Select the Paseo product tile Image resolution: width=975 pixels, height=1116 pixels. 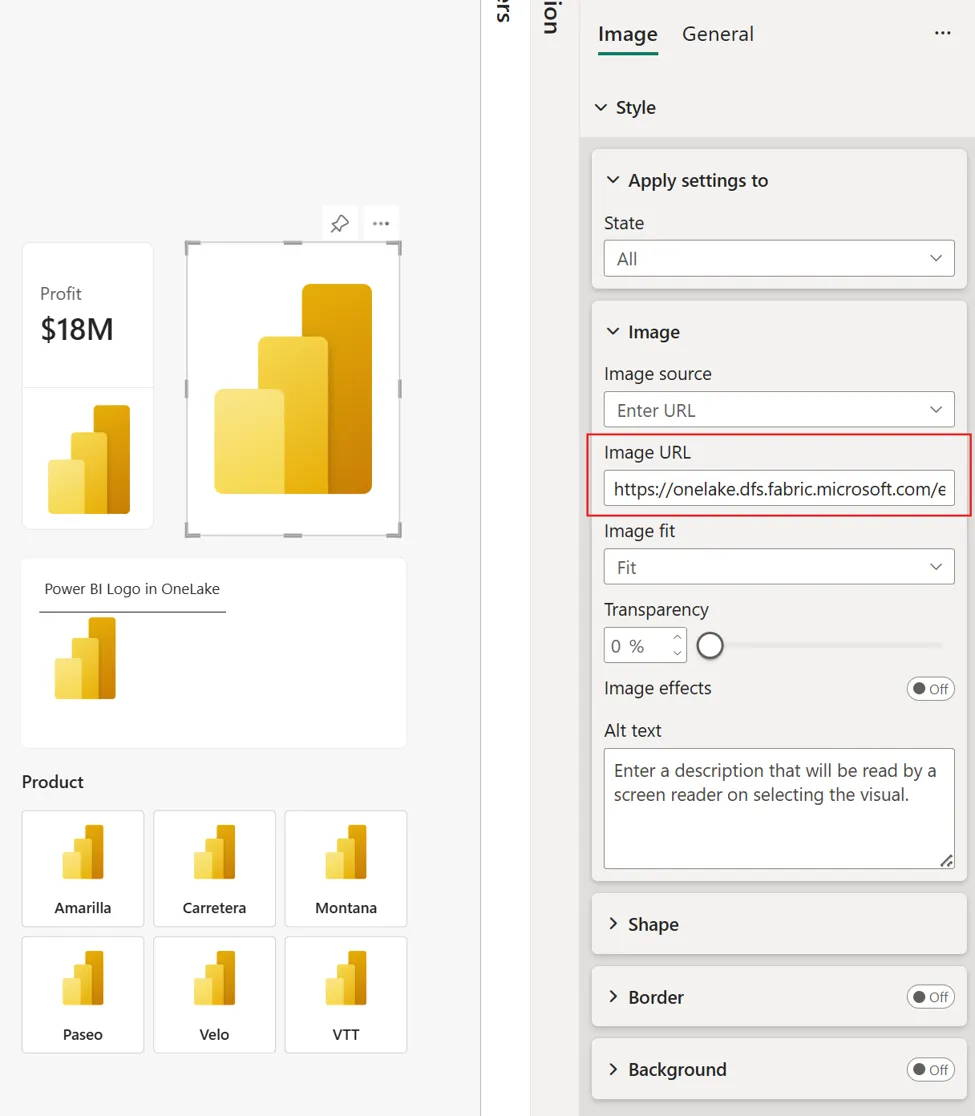click(83, 994)
